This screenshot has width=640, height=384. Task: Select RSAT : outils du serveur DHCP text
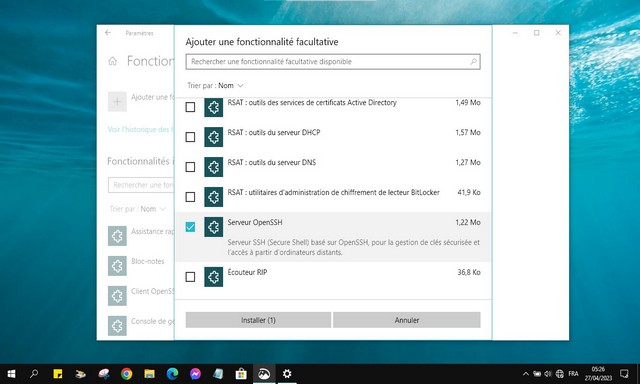(x=274, y=132)
